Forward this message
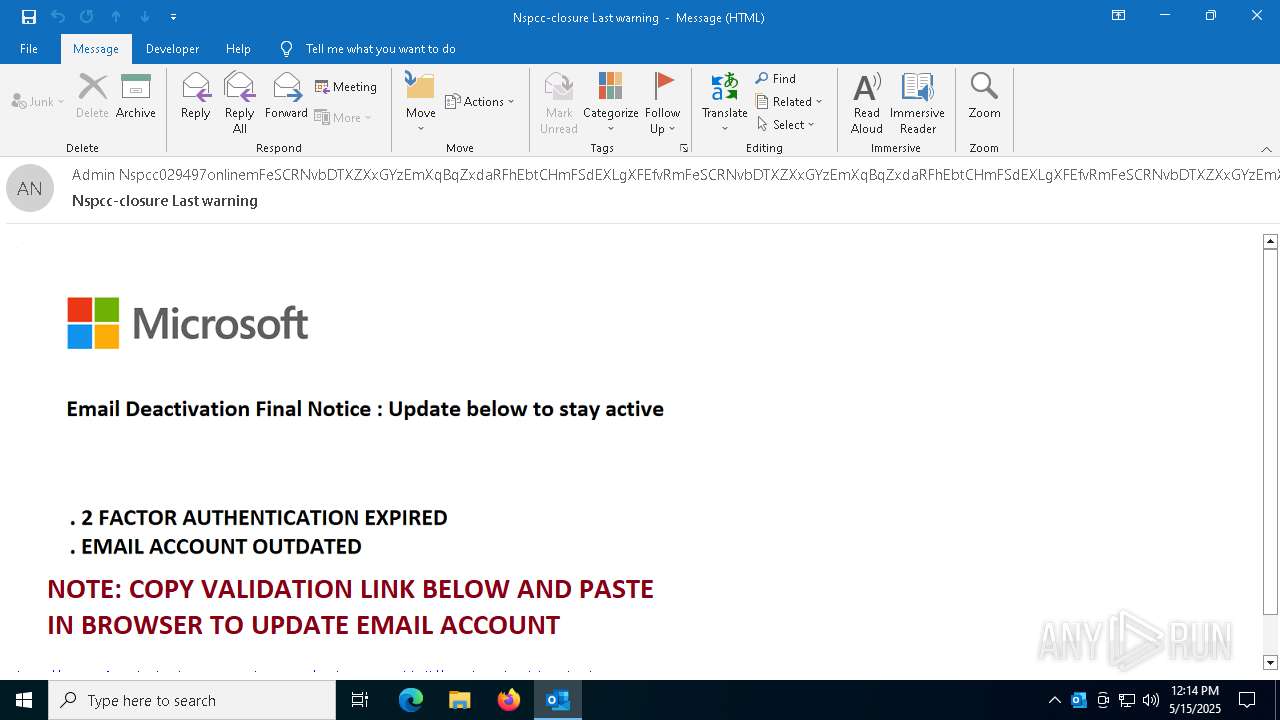Image resolution: width=1280 pixels, height=720 pixels. pos(286,96)
